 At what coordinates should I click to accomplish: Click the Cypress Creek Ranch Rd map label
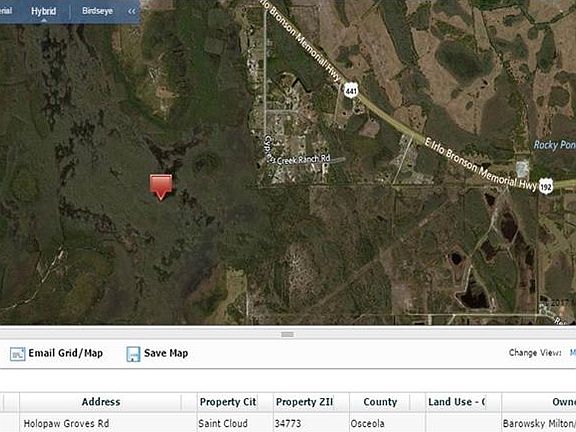click(x=298, y=153)
